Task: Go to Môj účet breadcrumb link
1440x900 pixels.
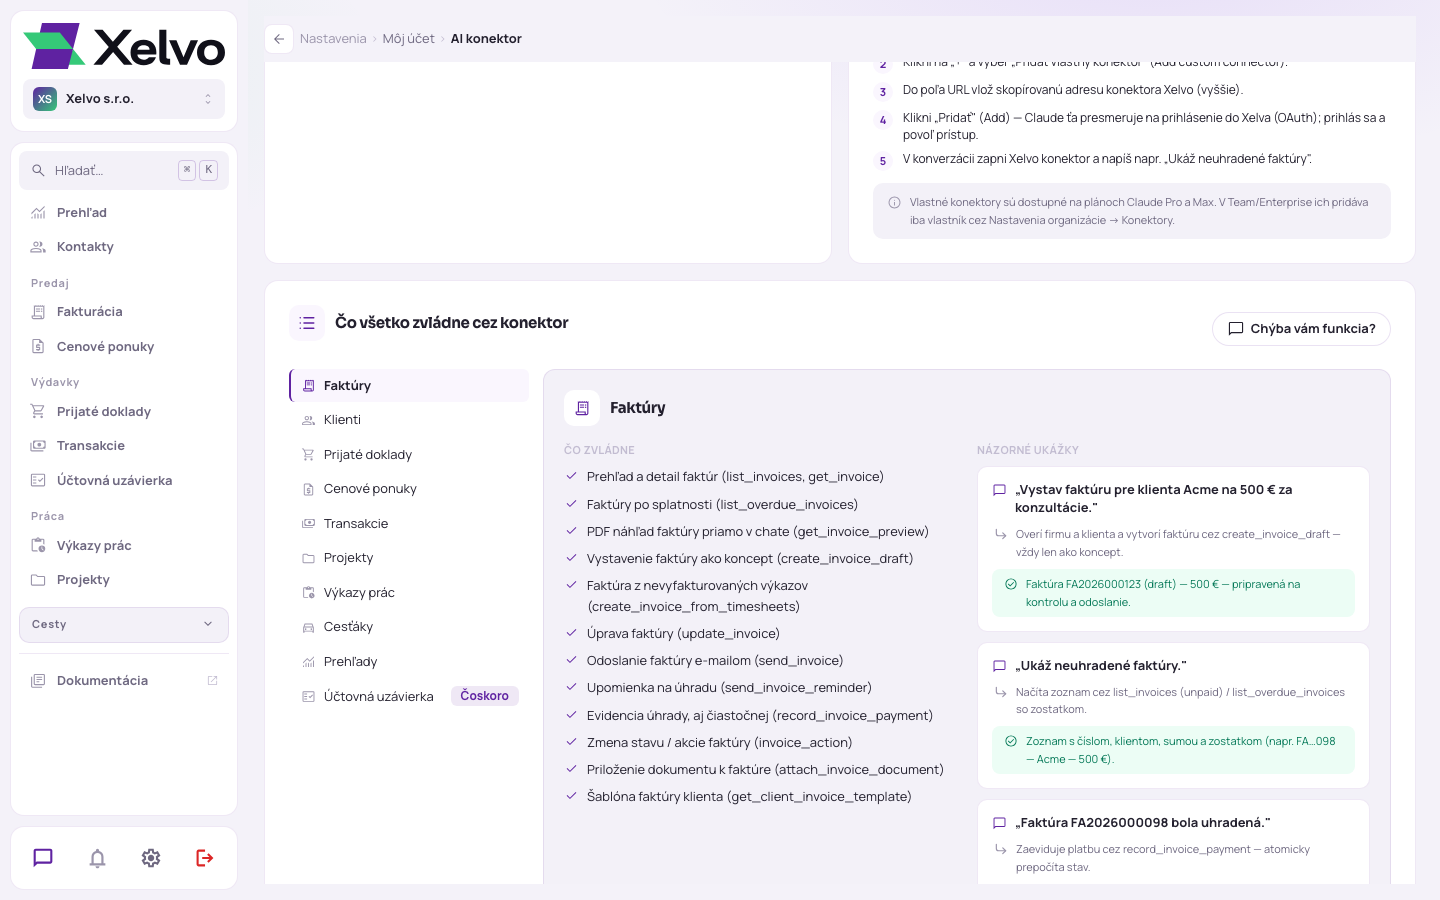Action: 408,39
